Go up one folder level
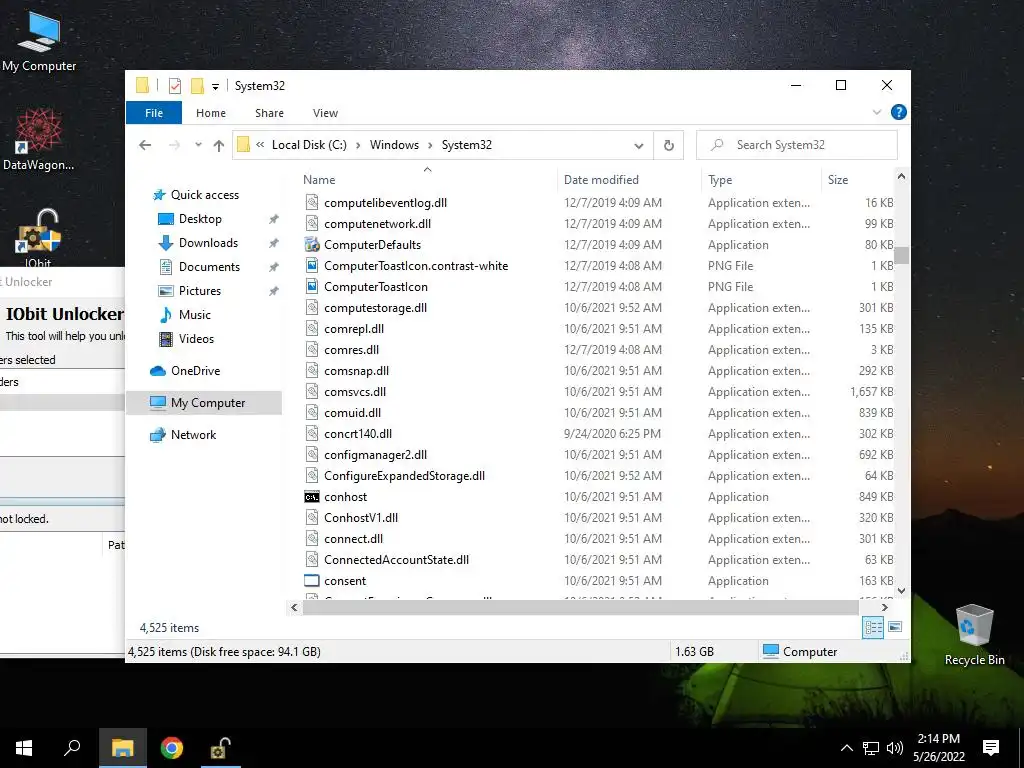Image resolution: width=1024 pixels, height=768 pixels. point(219,145)
